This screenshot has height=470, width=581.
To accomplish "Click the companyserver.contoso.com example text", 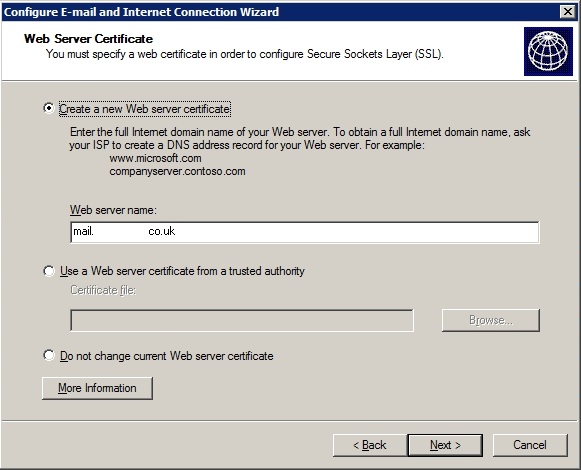I will [x=177, y=171].
